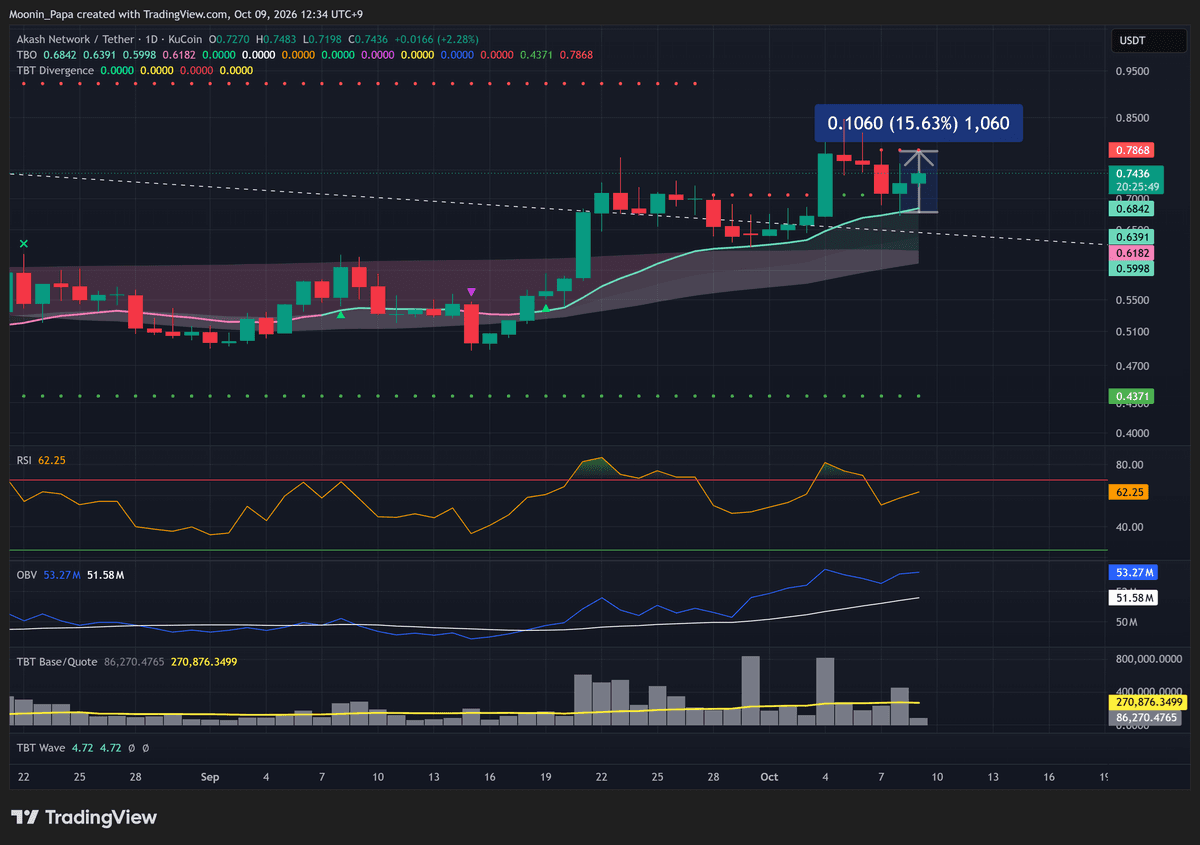Viewport: 1200px width, 845px height.
Task: Click the TBT Wave legend label
Action: click(x=41, y=747)
